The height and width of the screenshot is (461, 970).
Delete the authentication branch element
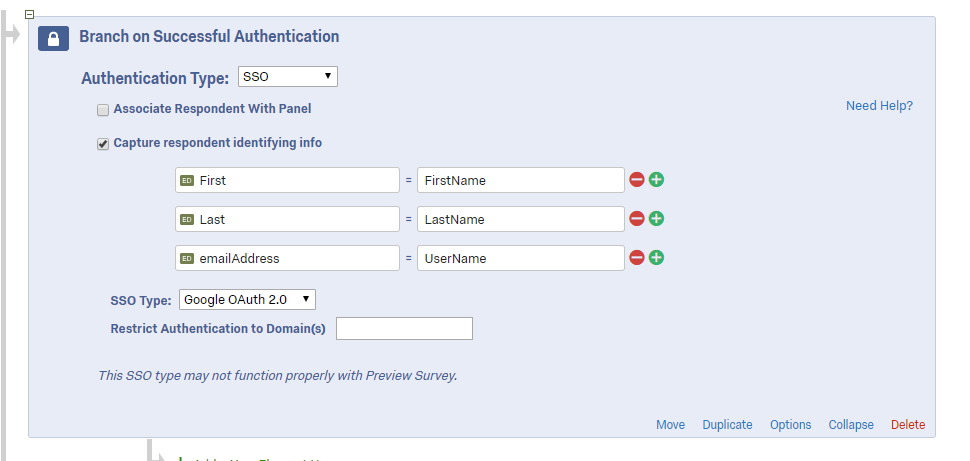tap(908, 424)
